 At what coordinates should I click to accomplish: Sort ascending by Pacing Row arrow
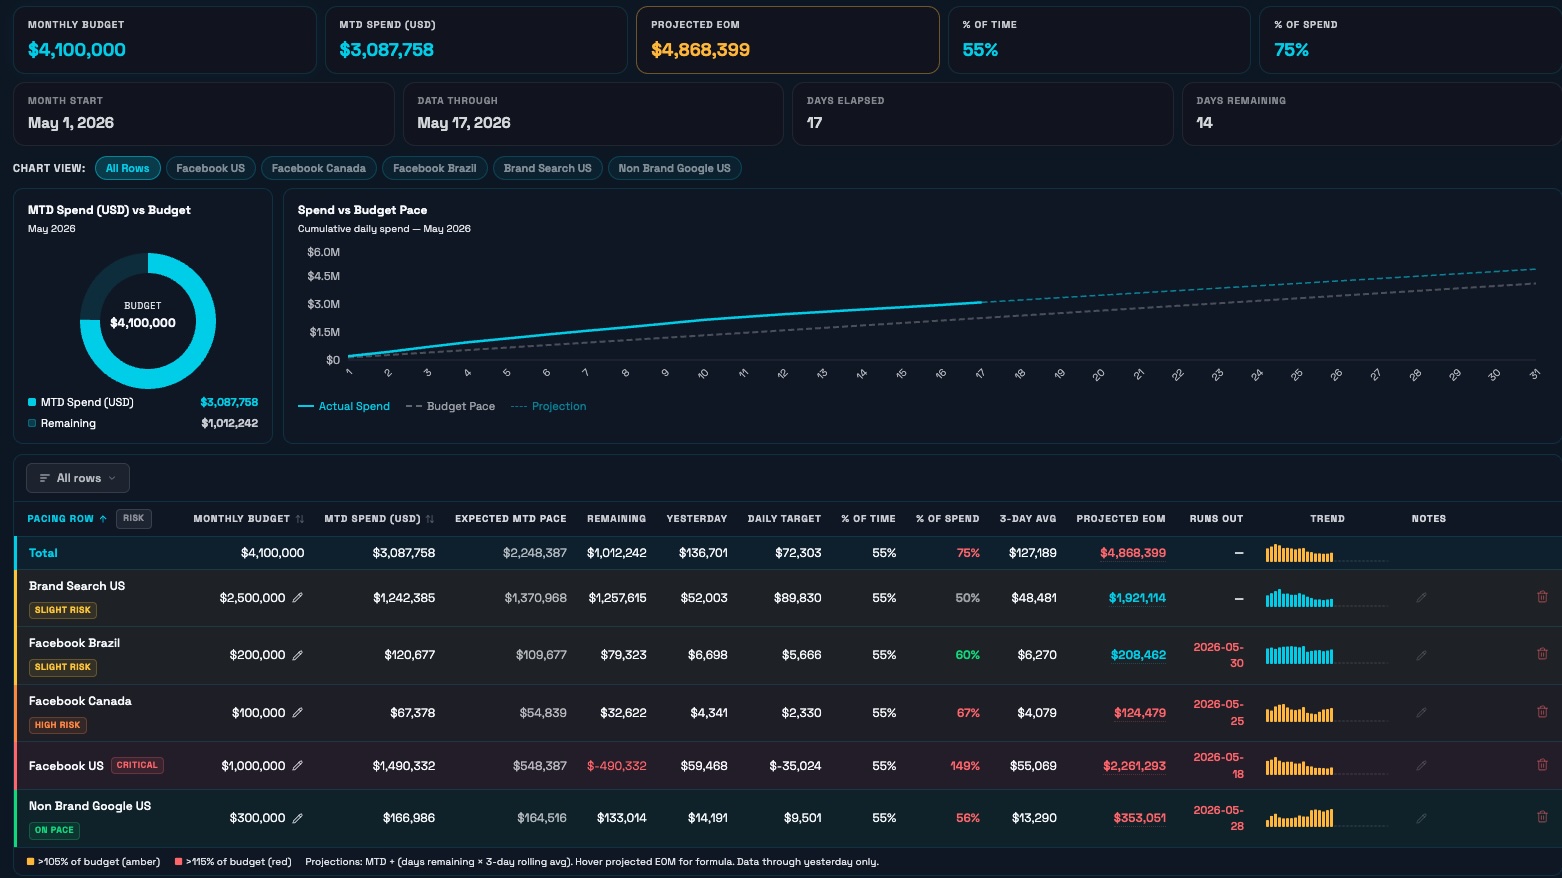point(103,519)
